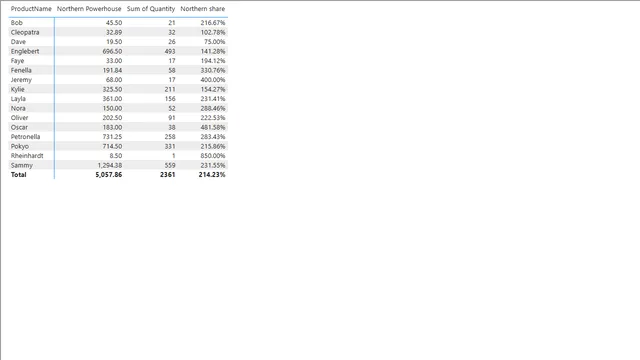Click the 191.84 value for Fenella
Screen dimensions: 640x360
click(112, 70)
